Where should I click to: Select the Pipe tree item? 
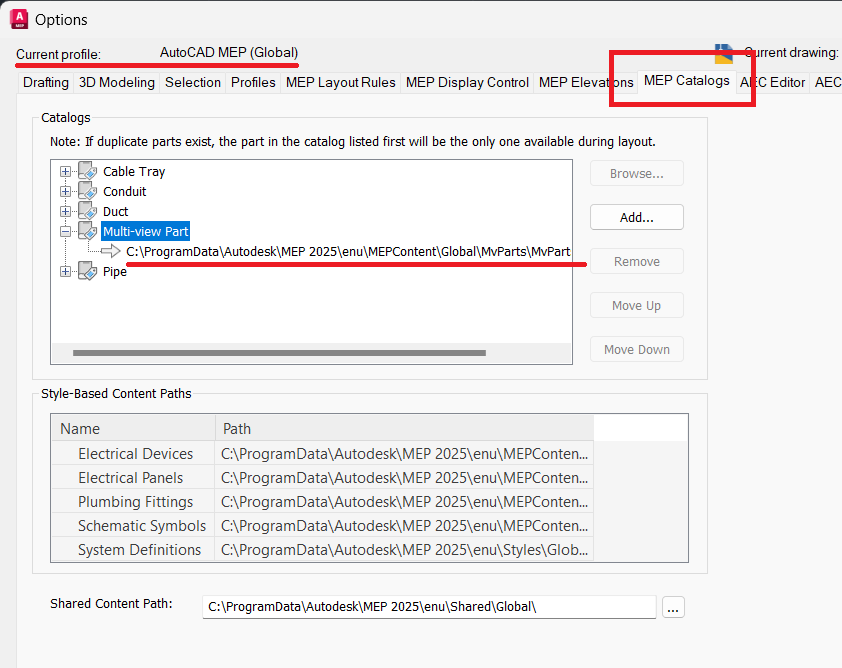coord(114,271)
